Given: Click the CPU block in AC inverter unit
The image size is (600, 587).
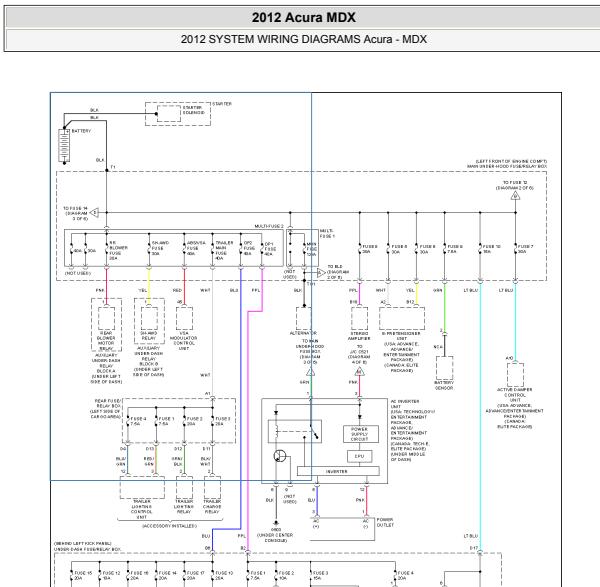Looking at the screenshot, I should click(360, 454).
